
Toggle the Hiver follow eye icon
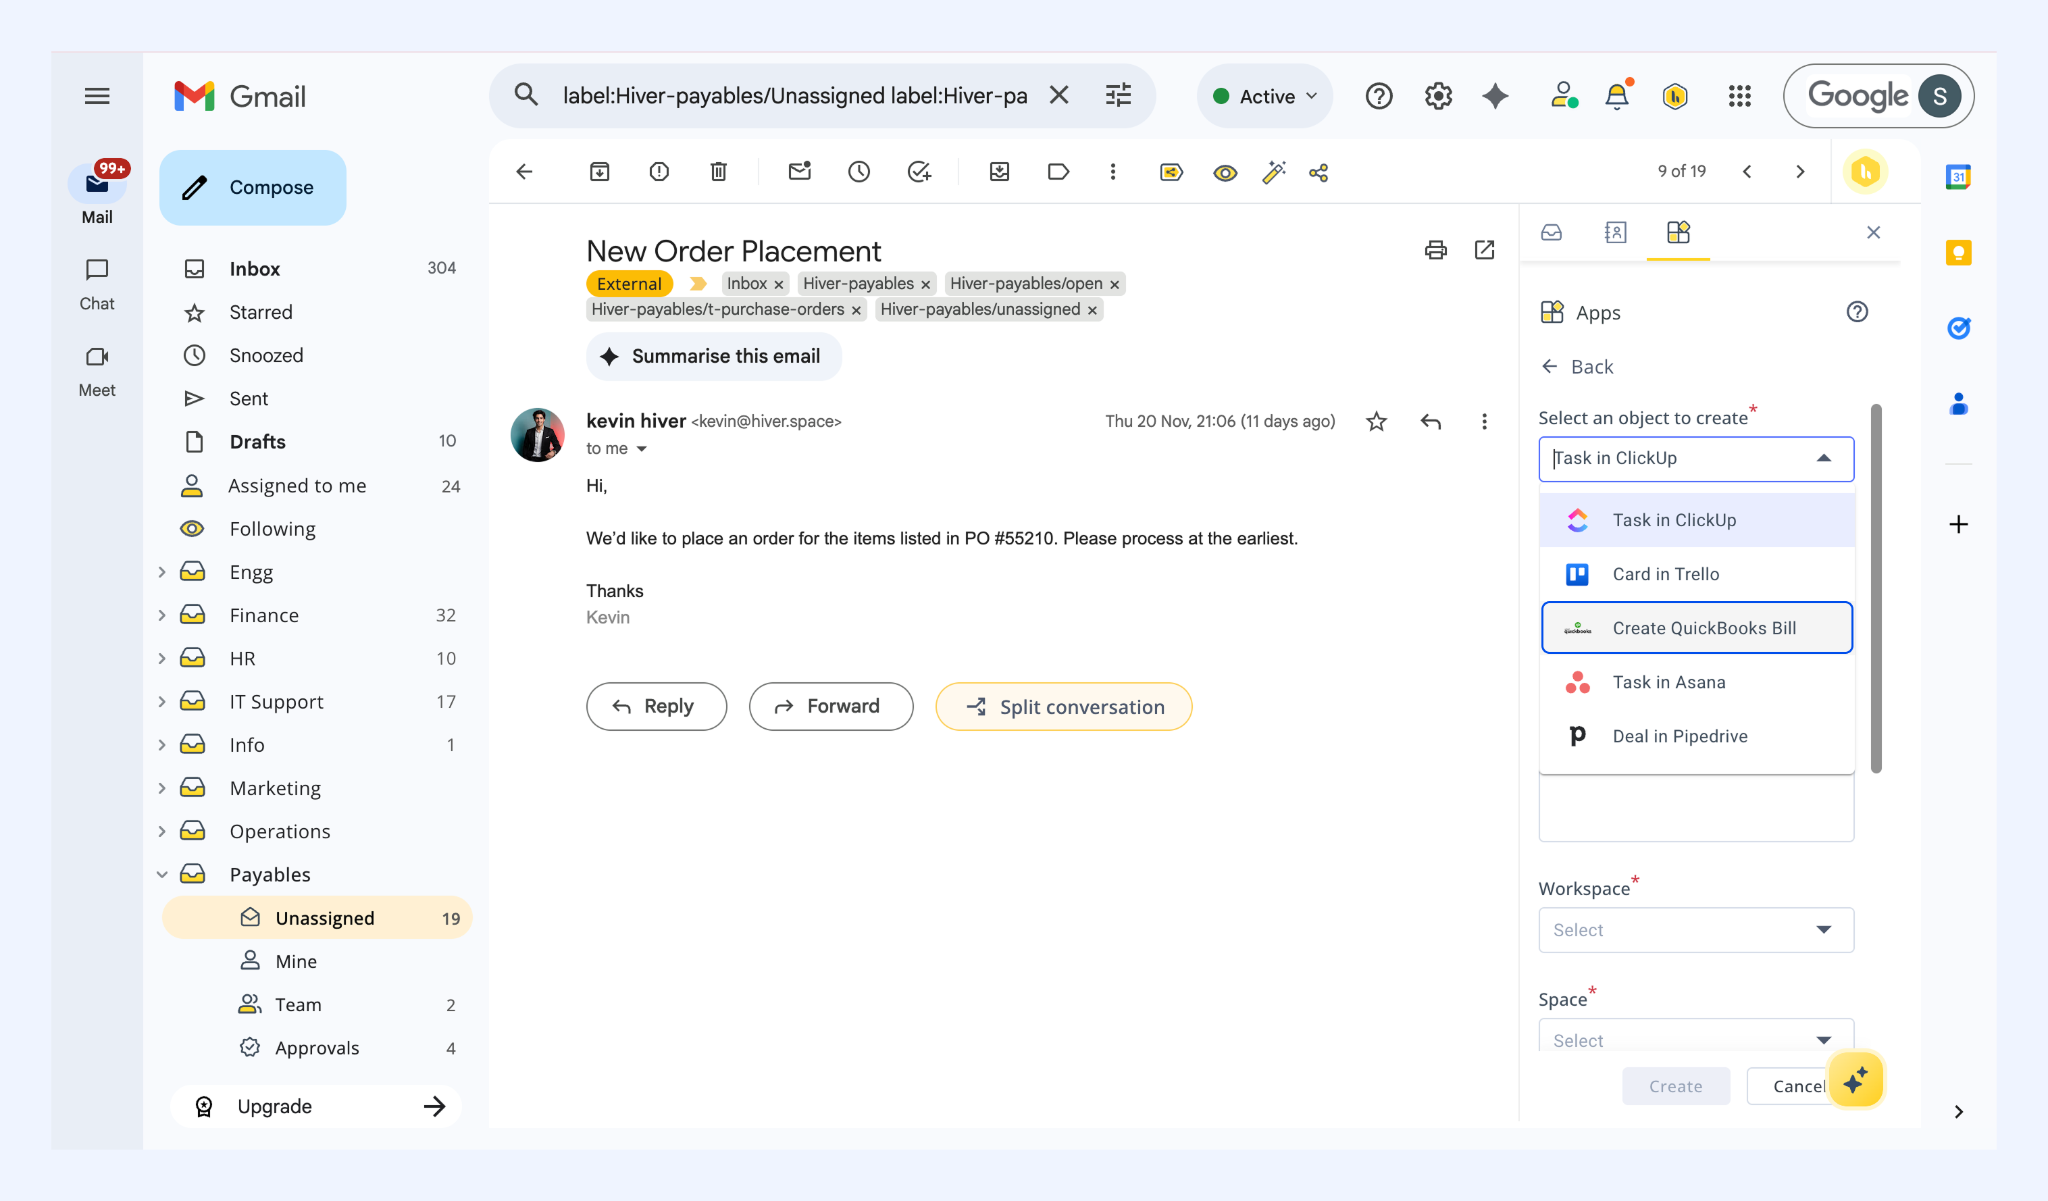point(1225,173)
